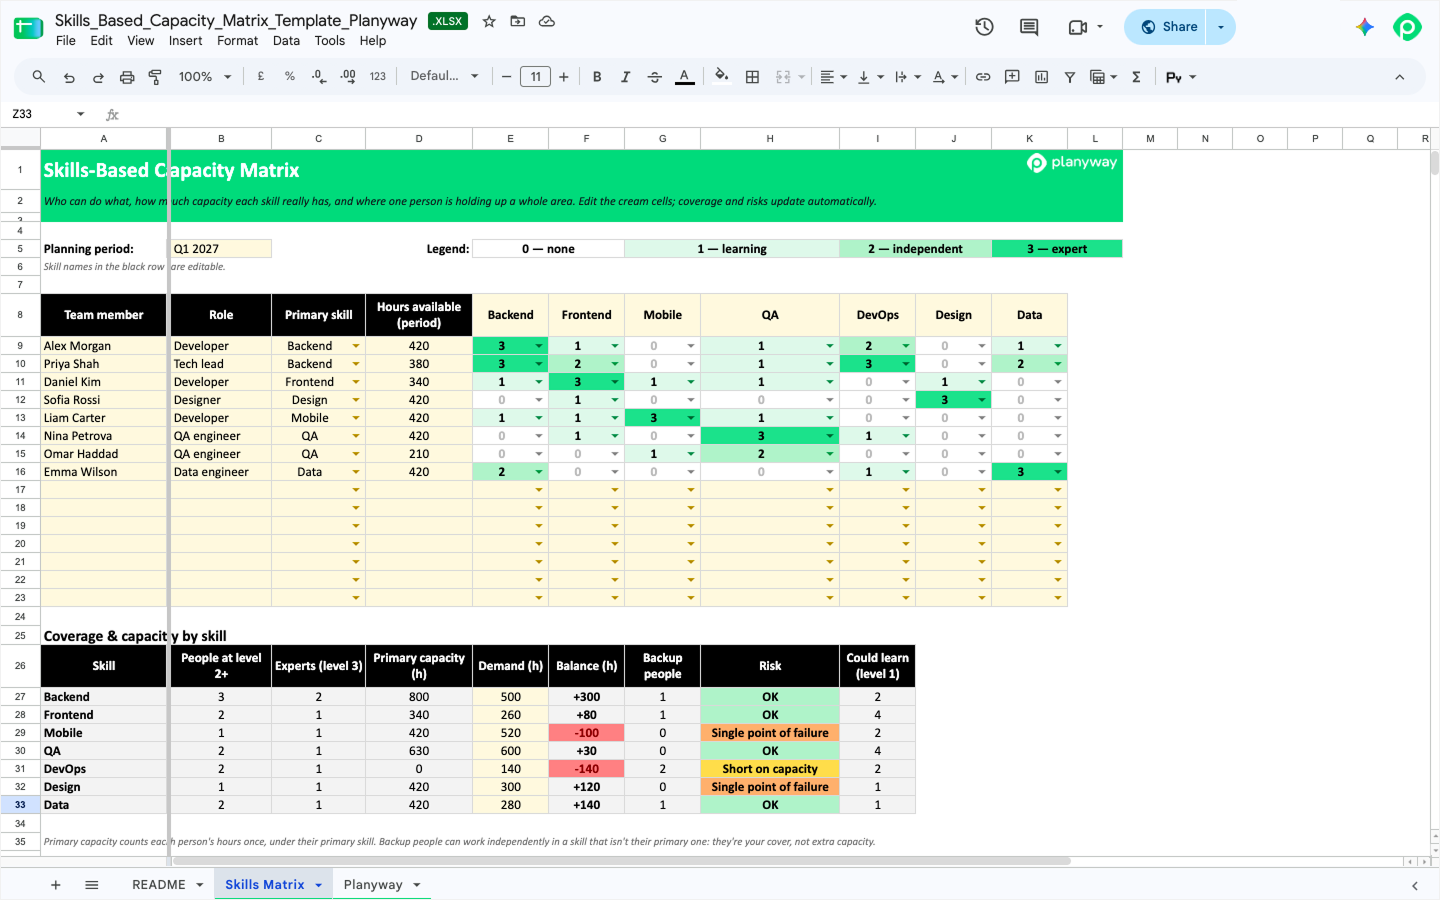Print the spreadsheet
Viewport: 1440px width, 900px height.
(127, 77)
